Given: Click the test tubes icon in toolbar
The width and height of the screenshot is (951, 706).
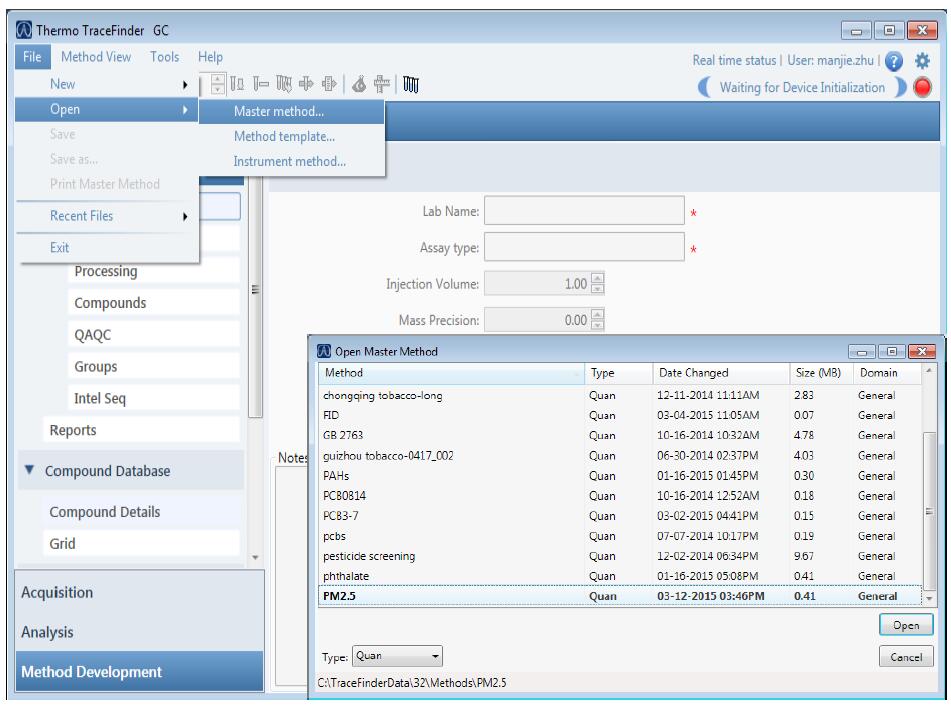Looking at the screenshot, I should 410,85.
